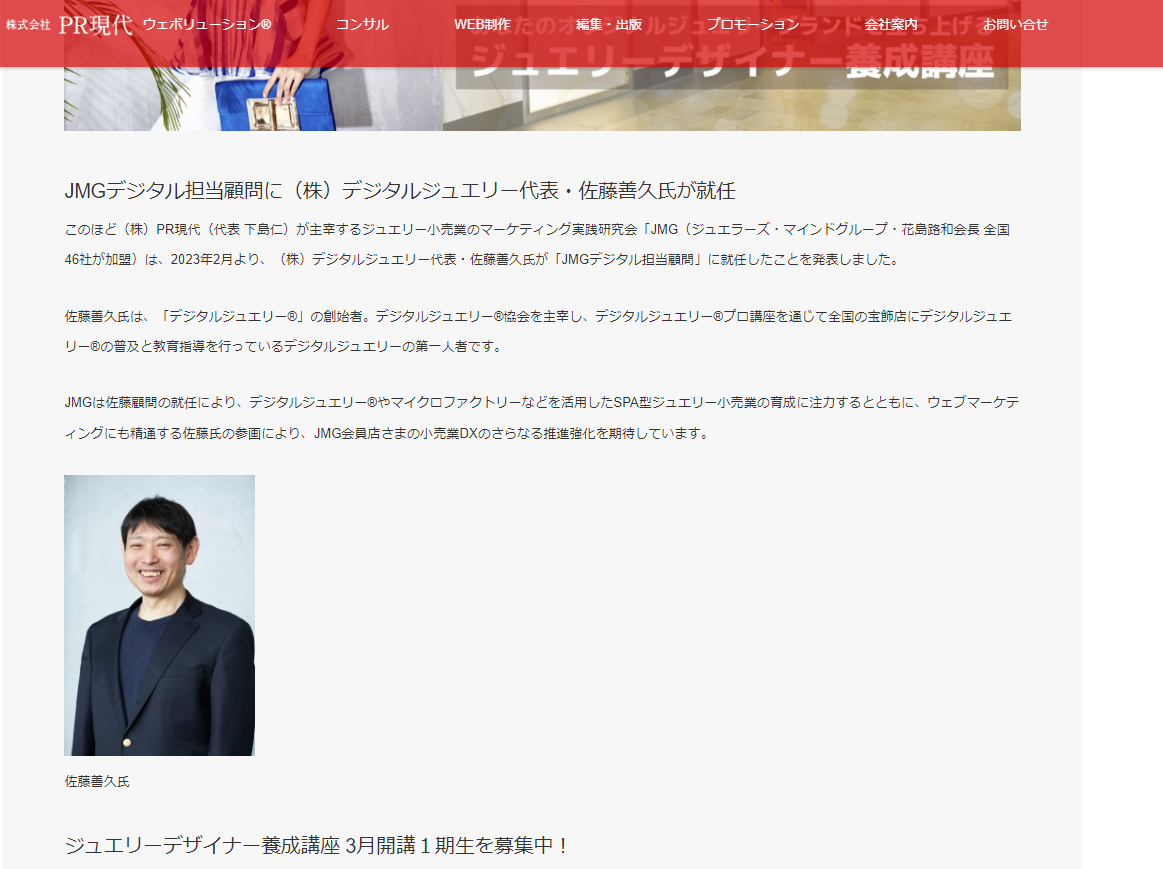The image size is (1163, 869).
Task: Click the heading ジュエリーデザイナー養成講座 3月開講１期生を募集中！
Action: (317, 845)
